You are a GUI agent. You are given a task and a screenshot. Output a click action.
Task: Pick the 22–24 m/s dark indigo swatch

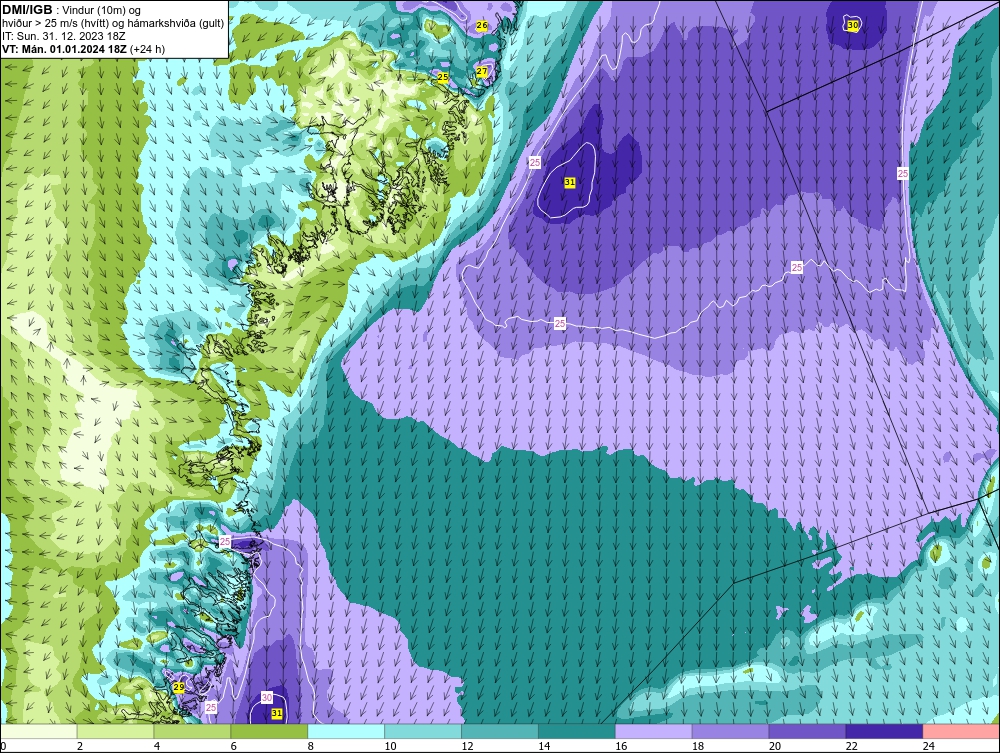(x=885, y=731)
